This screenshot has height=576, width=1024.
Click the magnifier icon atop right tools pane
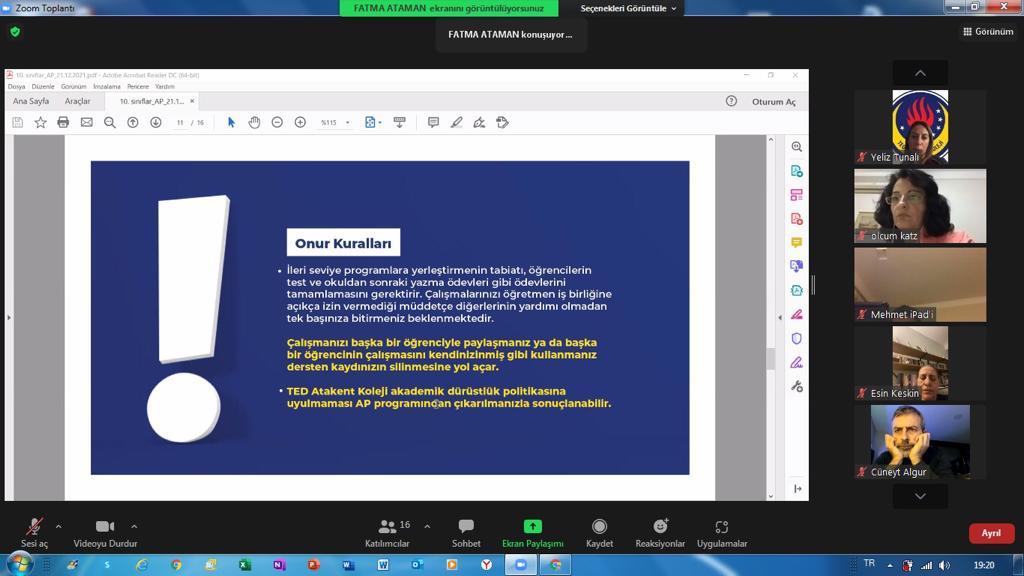[x=797, y=147]
